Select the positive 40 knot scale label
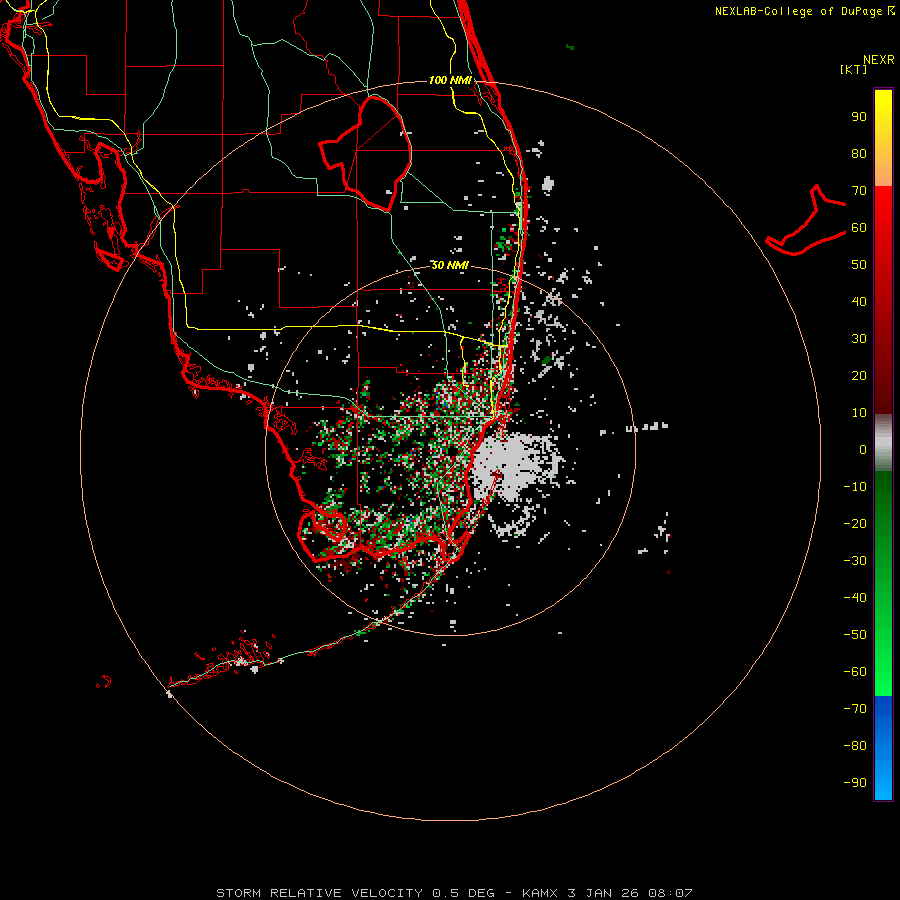Image resolution: width=900 pixels, height=900 pixels. [859, 301]
